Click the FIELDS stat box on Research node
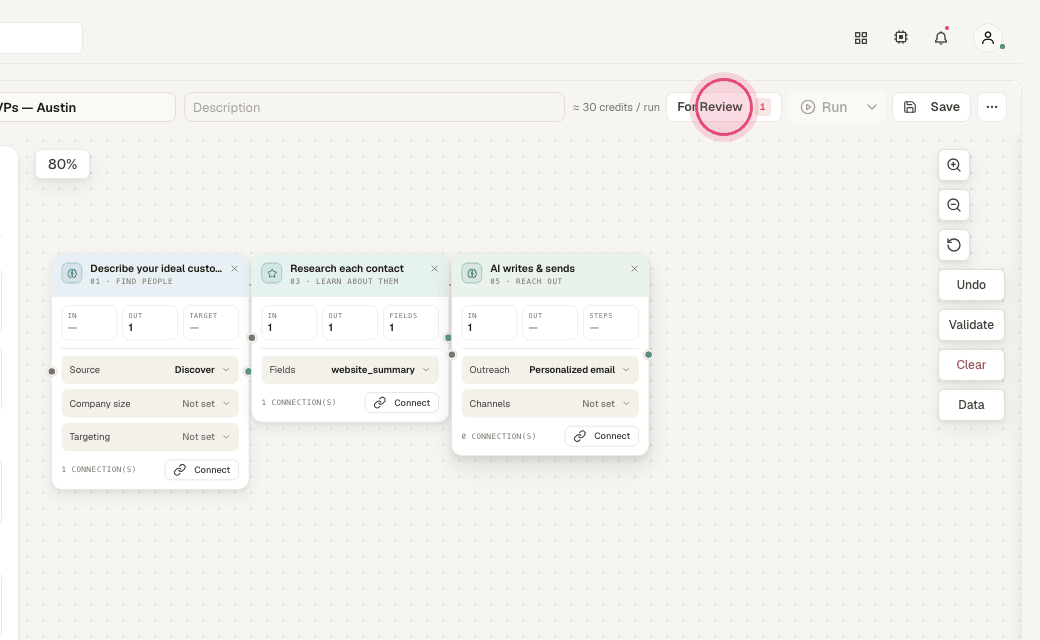The height and width of the screenshot is (640, 1040). [x=411, y=322]
